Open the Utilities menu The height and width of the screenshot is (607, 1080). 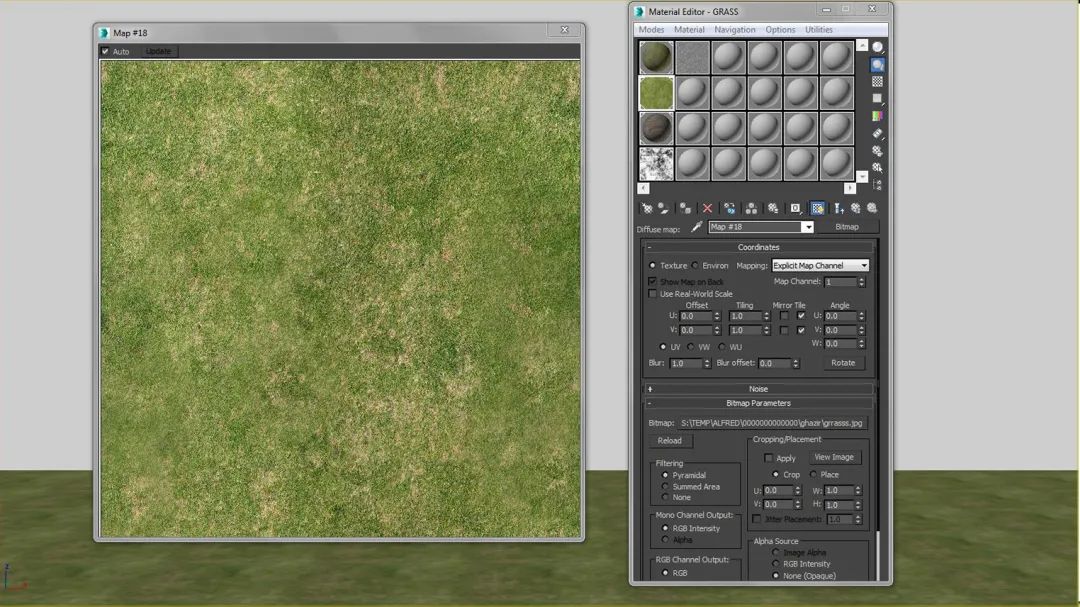[x=818, y=30]
